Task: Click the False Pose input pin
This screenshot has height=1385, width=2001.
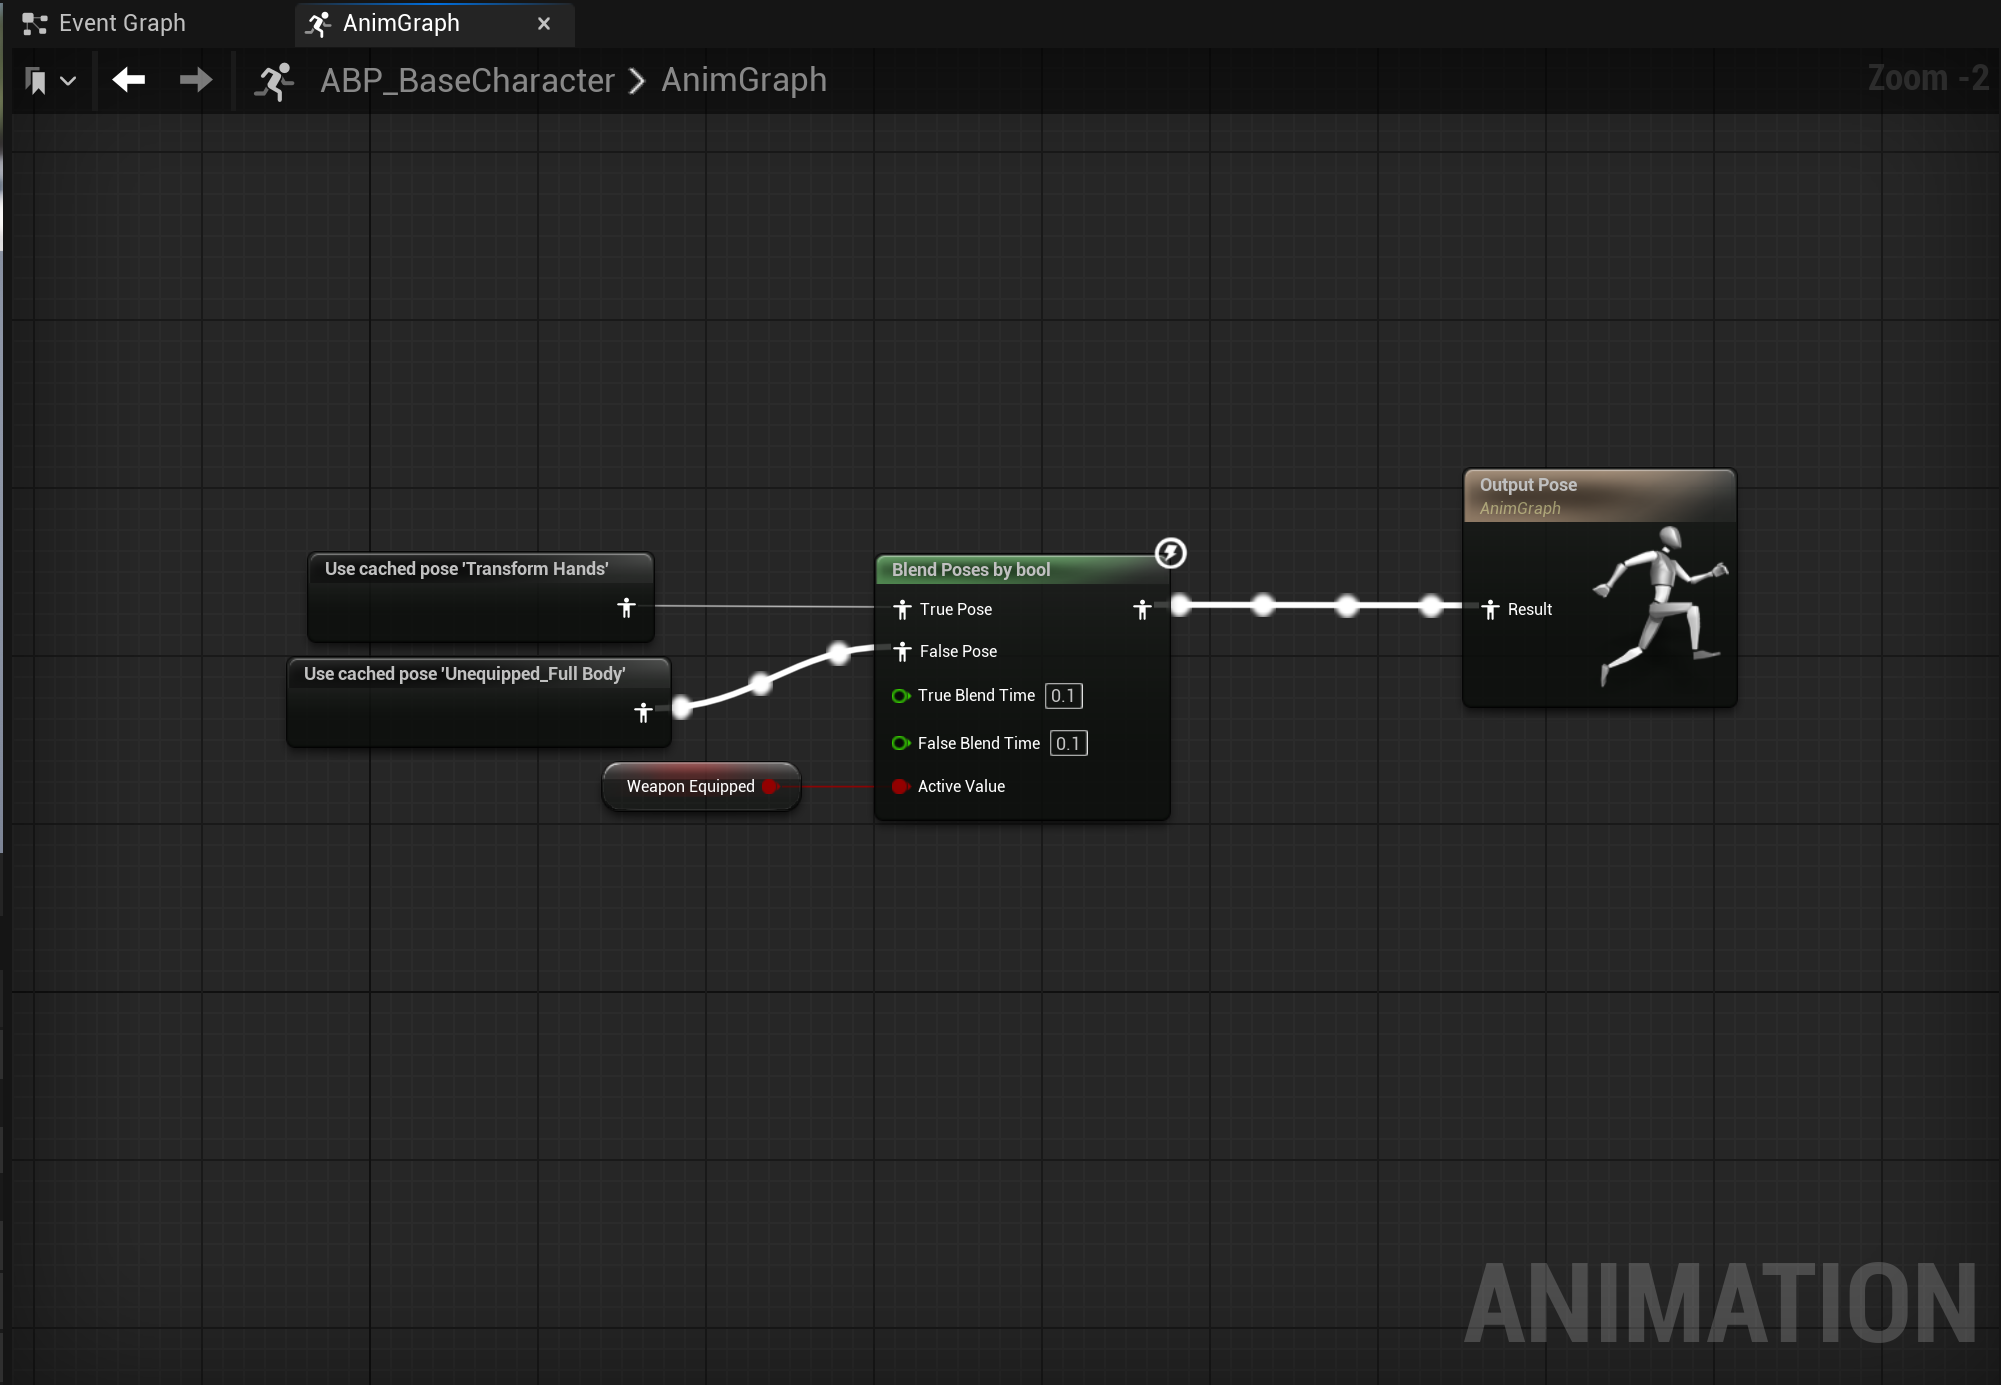Action: coord(902,651)
